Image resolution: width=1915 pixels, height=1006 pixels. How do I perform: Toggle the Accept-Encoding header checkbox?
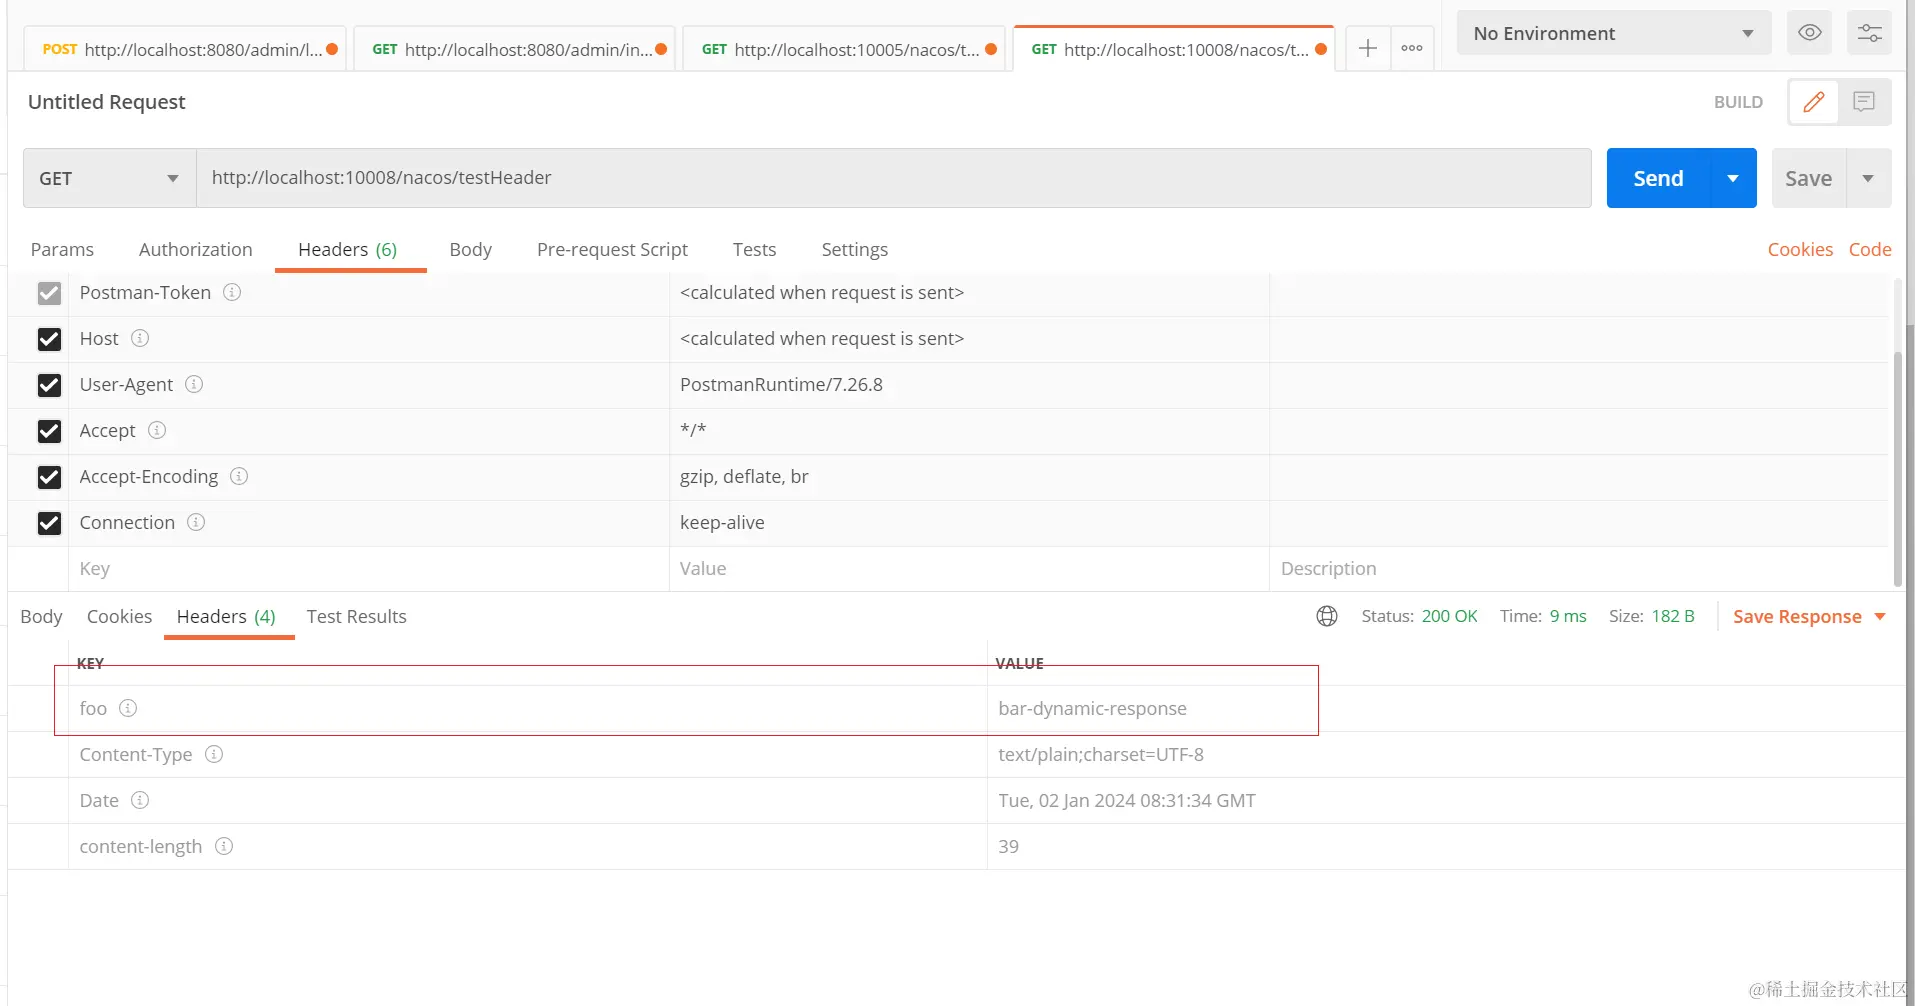[x=49, y=477]
